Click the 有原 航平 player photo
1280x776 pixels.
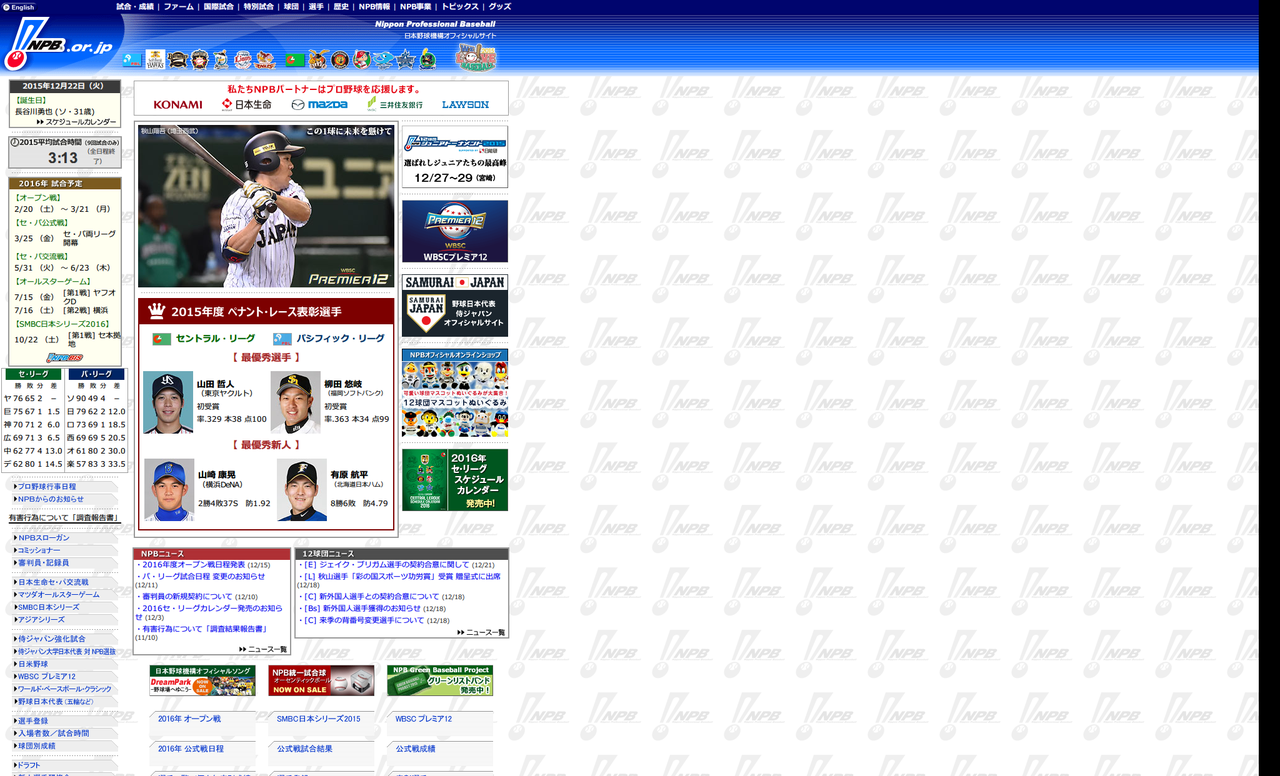[x=302, y=490]
